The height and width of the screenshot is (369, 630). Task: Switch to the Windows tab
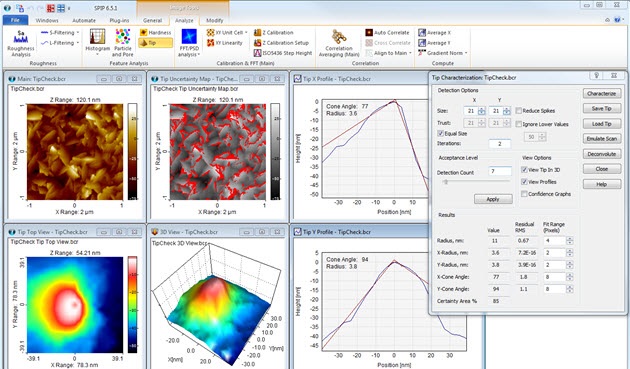[x=47, y=20]
